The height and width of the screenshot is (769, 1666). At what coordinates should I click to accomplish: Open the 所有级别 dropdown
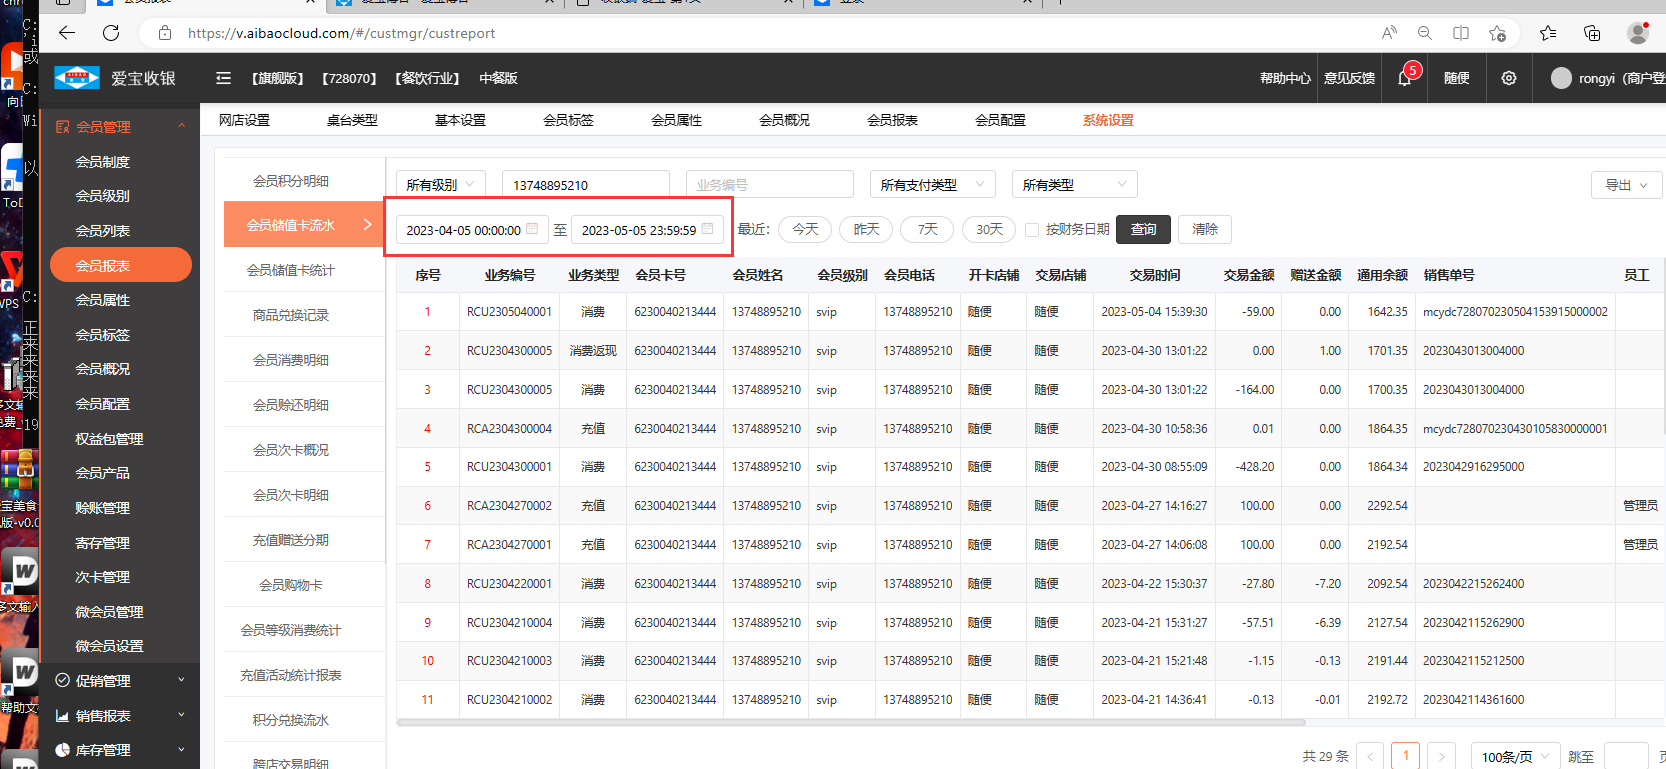pos(441,185)
